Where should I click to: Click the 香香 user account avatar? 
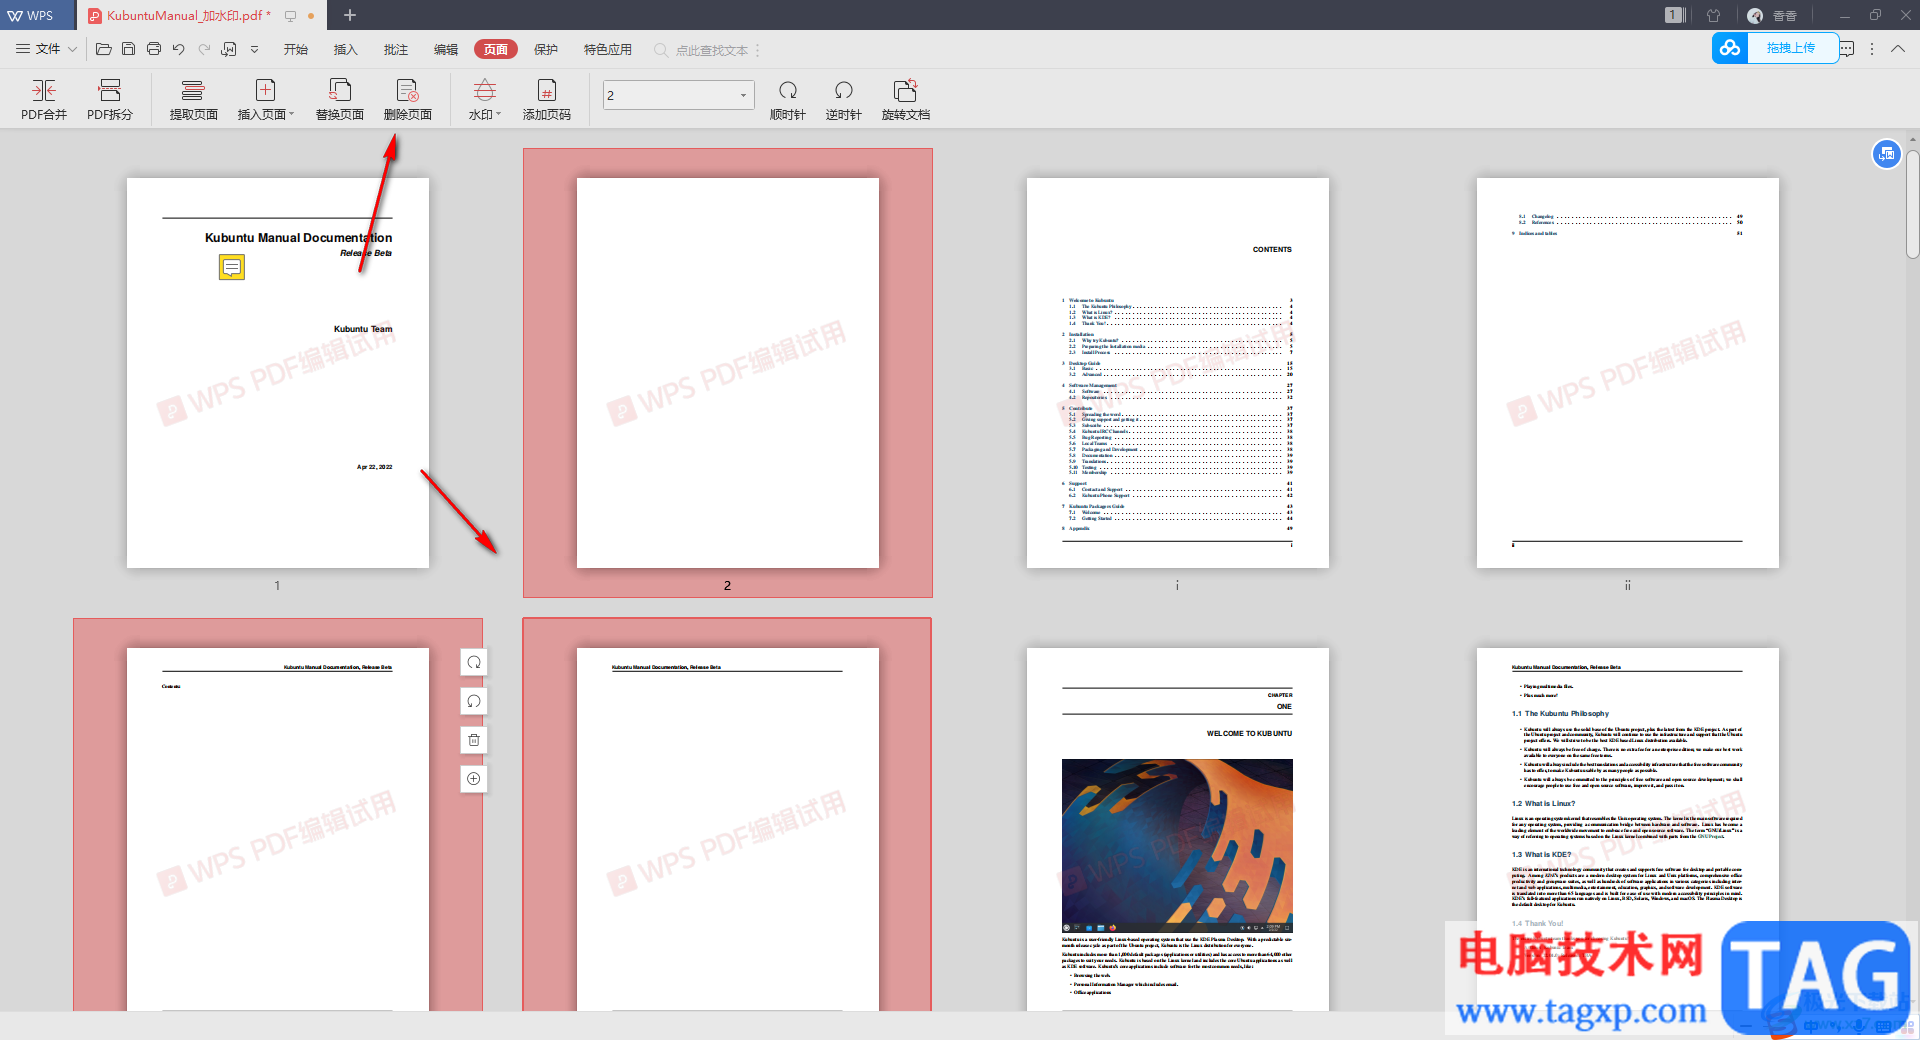point(1755,15)
